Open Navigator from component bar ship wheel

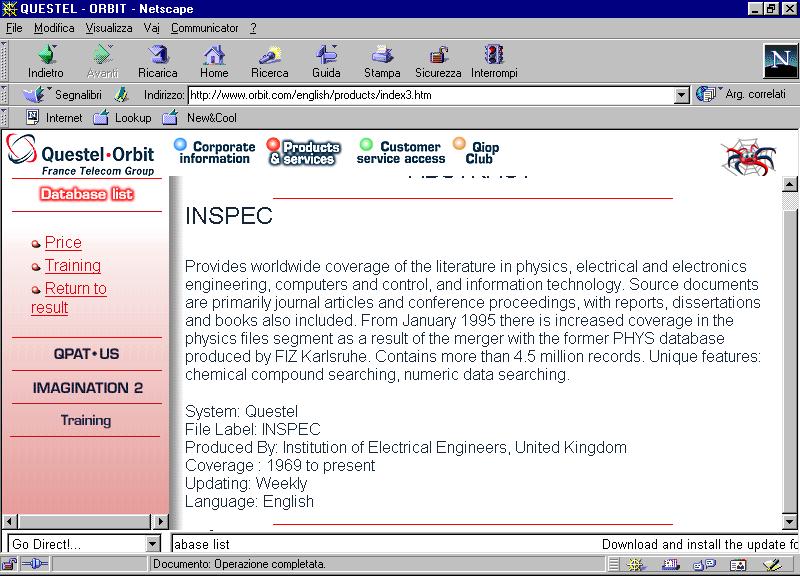coord(636,565)
